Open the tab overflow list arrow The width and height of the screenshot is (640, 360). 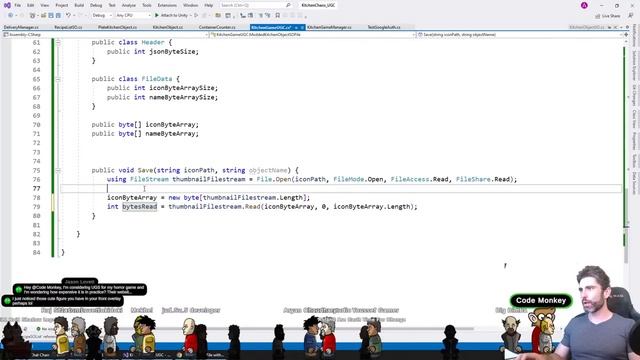coord(620,27)
